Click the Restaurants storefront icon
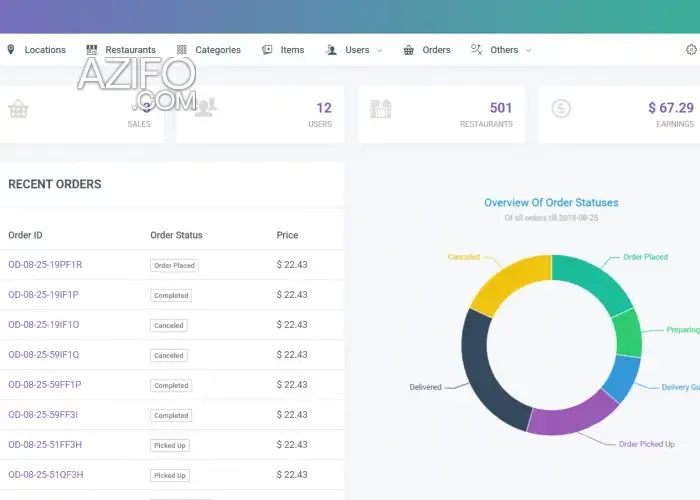 pyautogui.click(x=92, y=50)
